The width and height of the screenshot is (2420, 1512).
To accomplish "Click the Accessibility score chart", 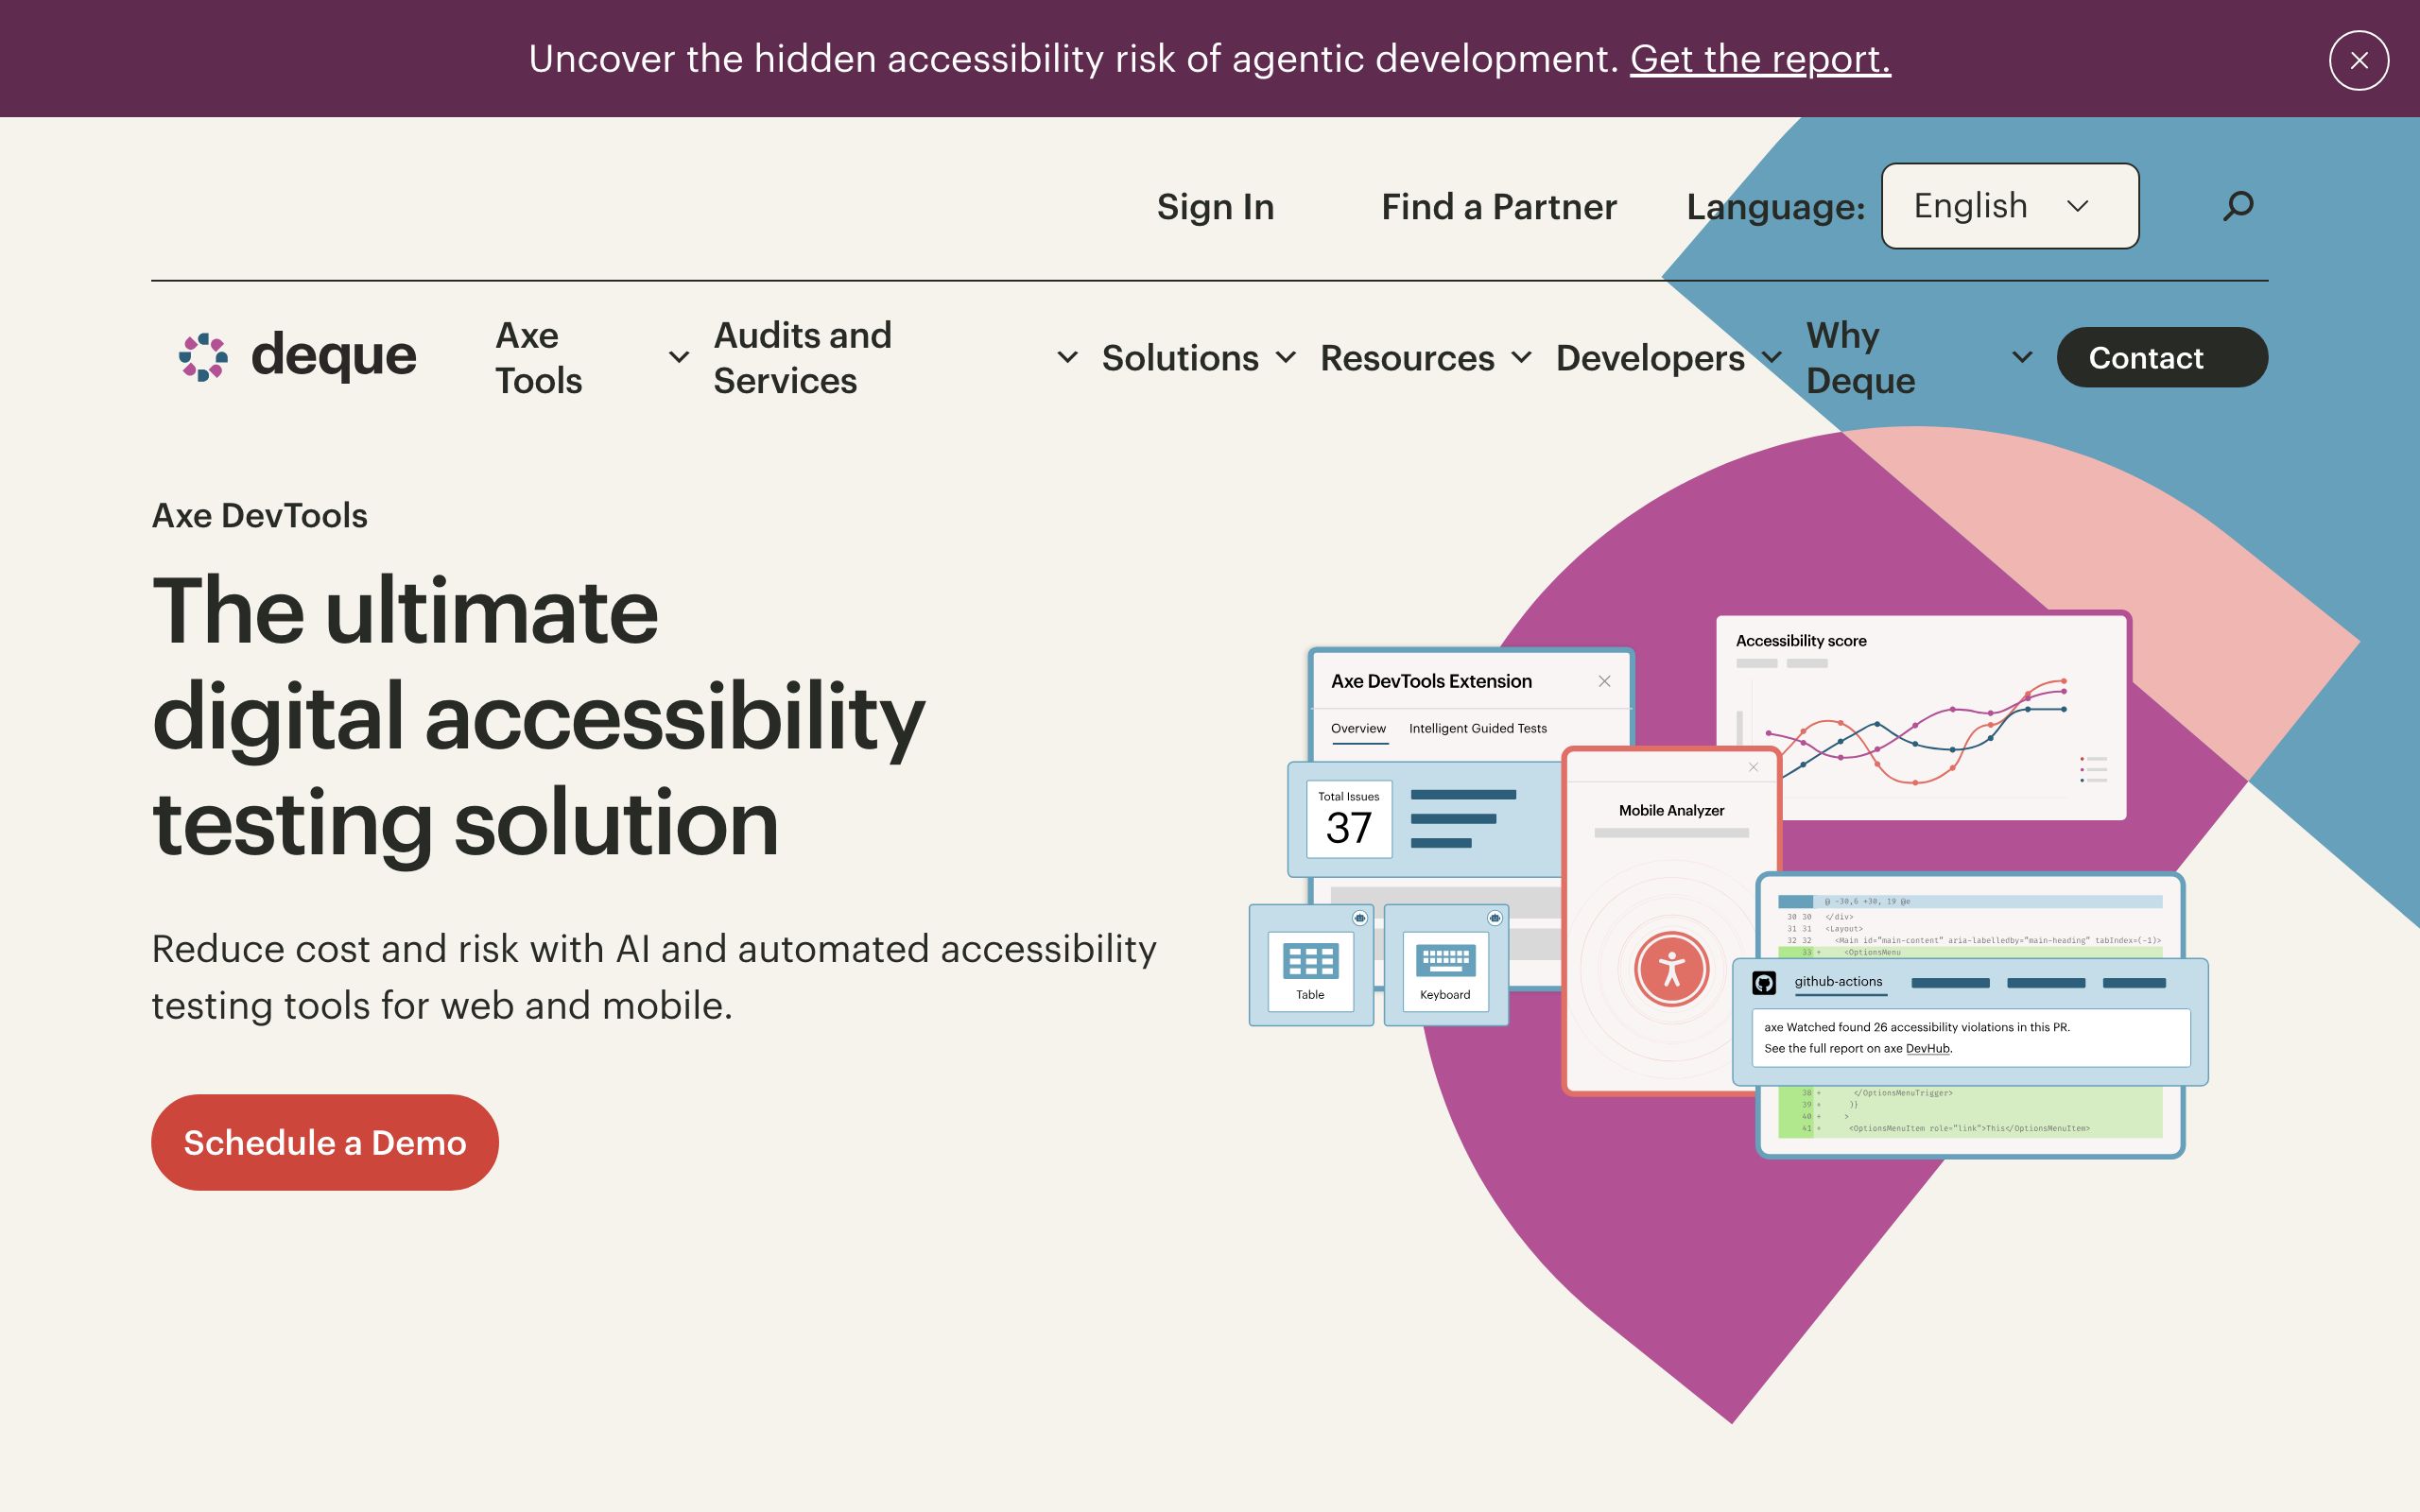I will (1920, 718).
